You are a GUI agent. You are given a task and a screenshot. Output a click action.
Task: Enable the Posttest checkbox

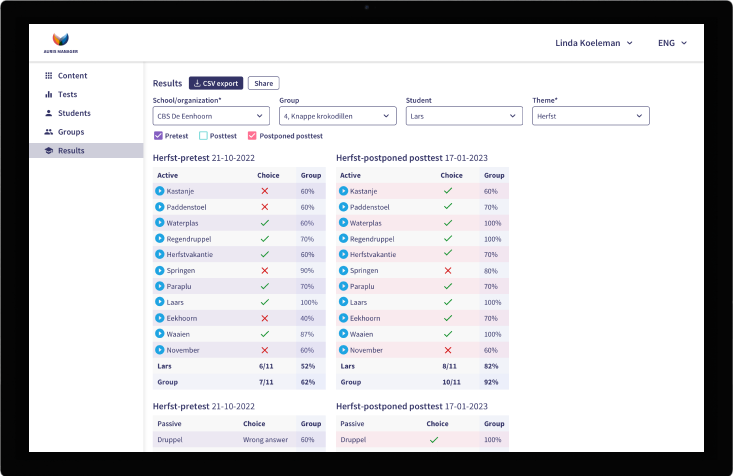[204, 136]
